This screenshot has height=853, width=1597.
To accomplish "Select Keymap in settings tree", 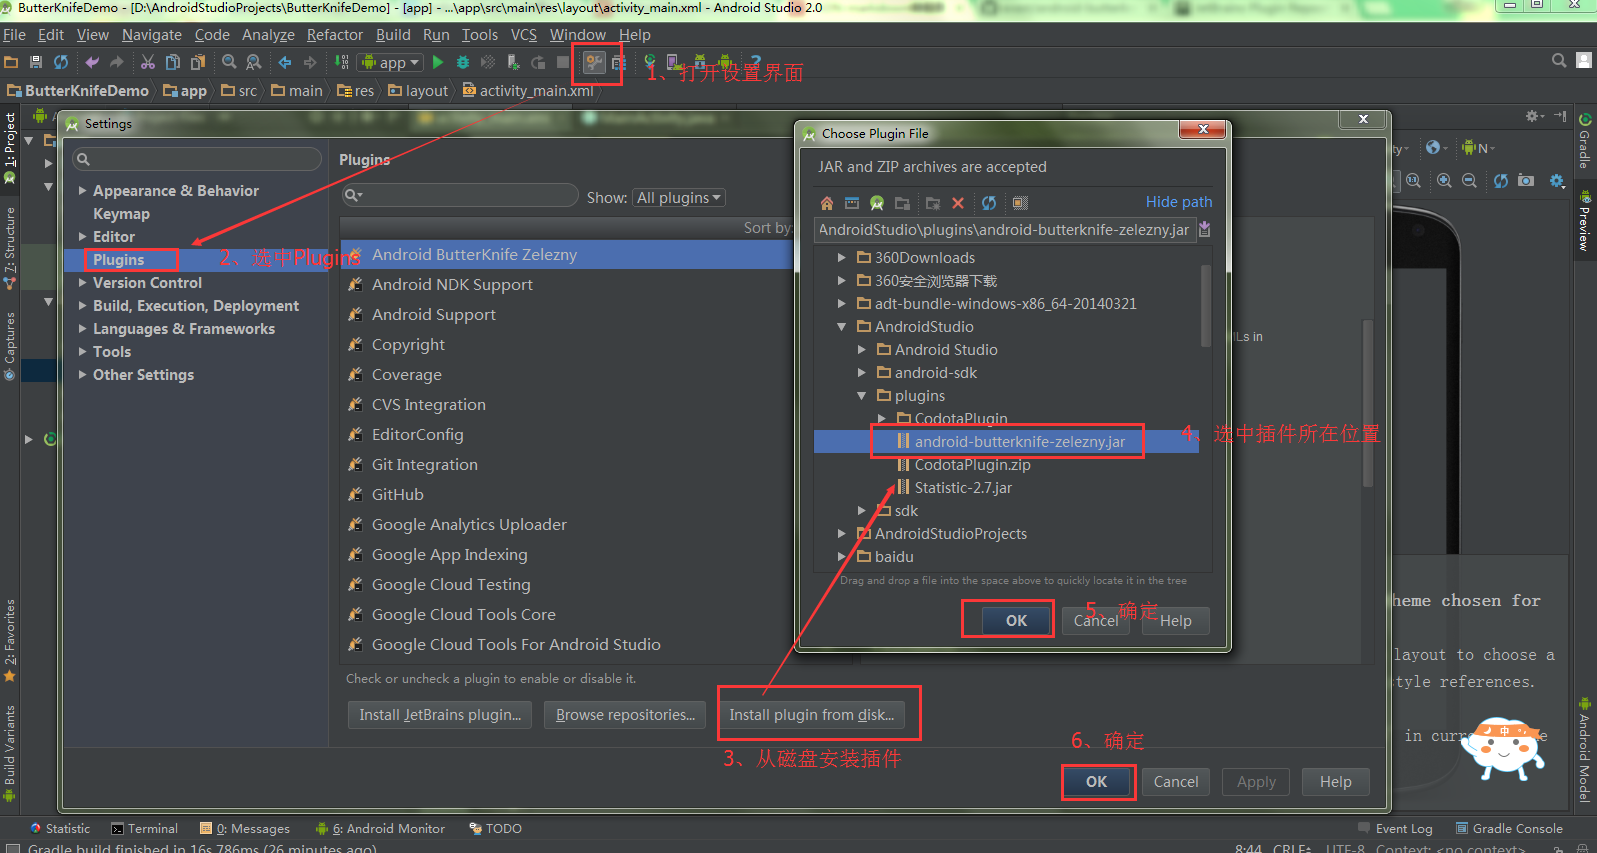I will click(121, 214).
